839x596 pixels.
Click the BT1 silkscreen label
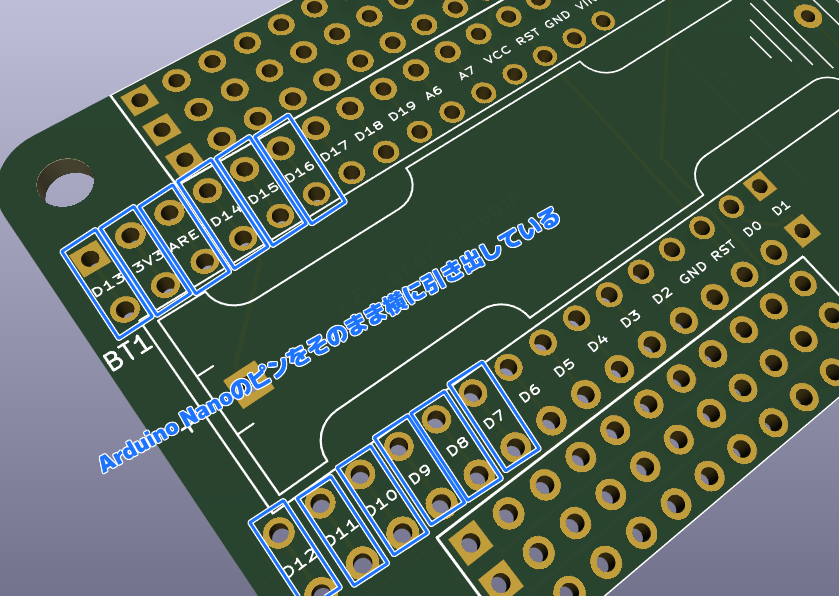click(127, 352)
